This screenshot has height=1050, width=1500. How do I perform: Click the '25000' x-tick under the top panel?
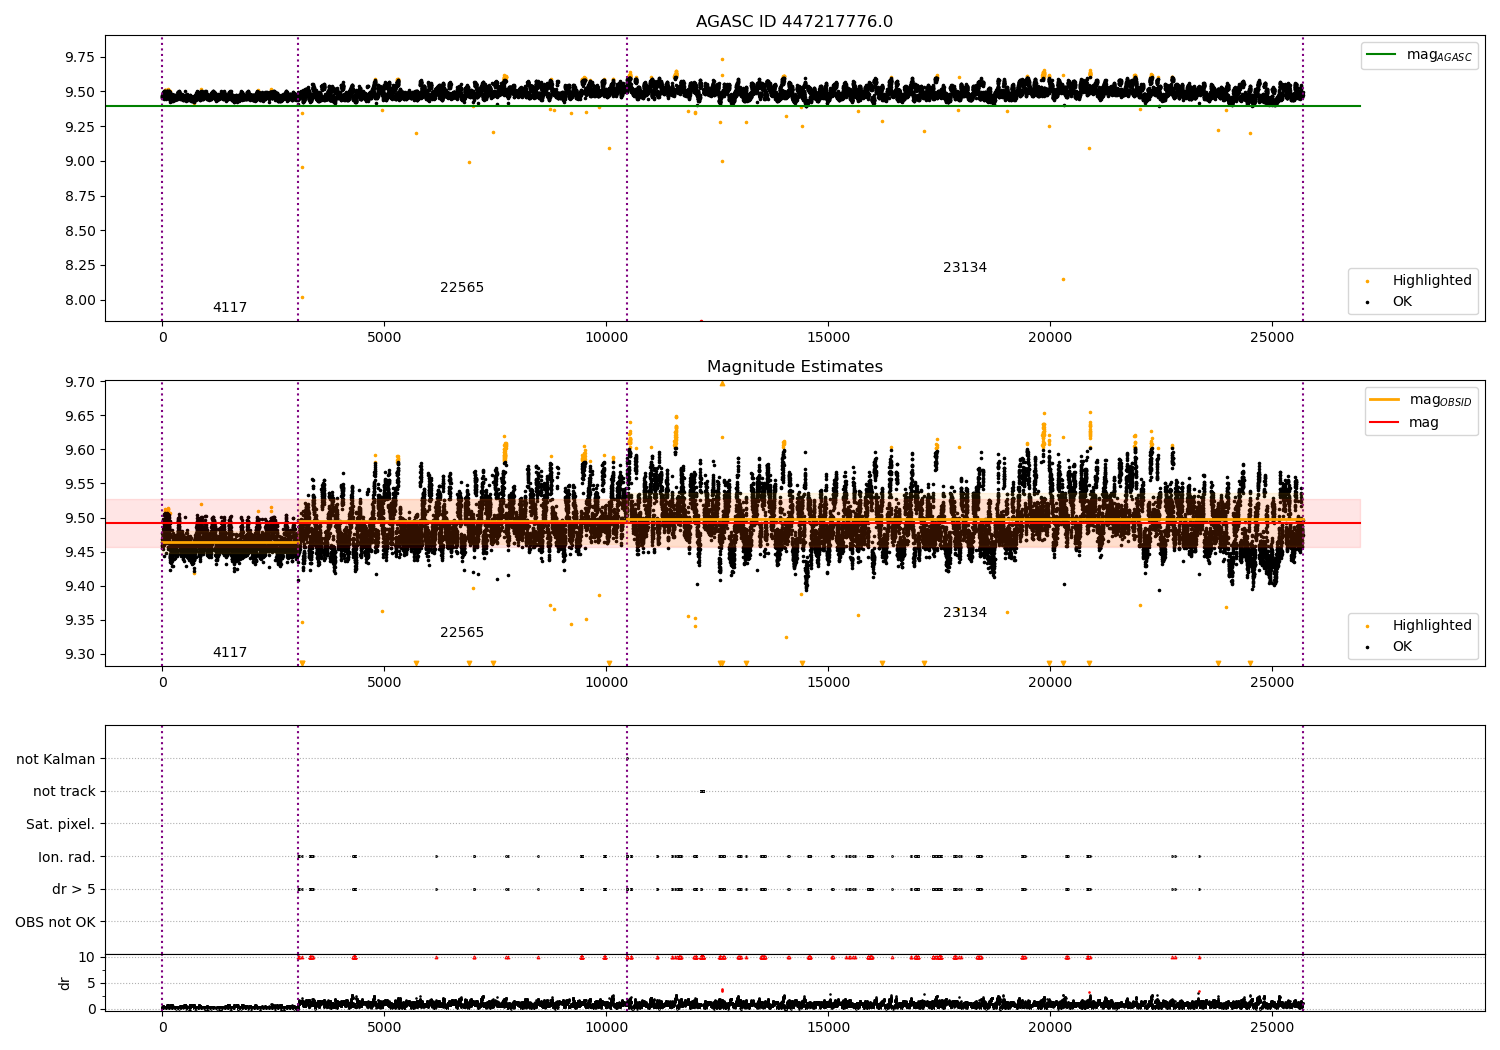1271,338
